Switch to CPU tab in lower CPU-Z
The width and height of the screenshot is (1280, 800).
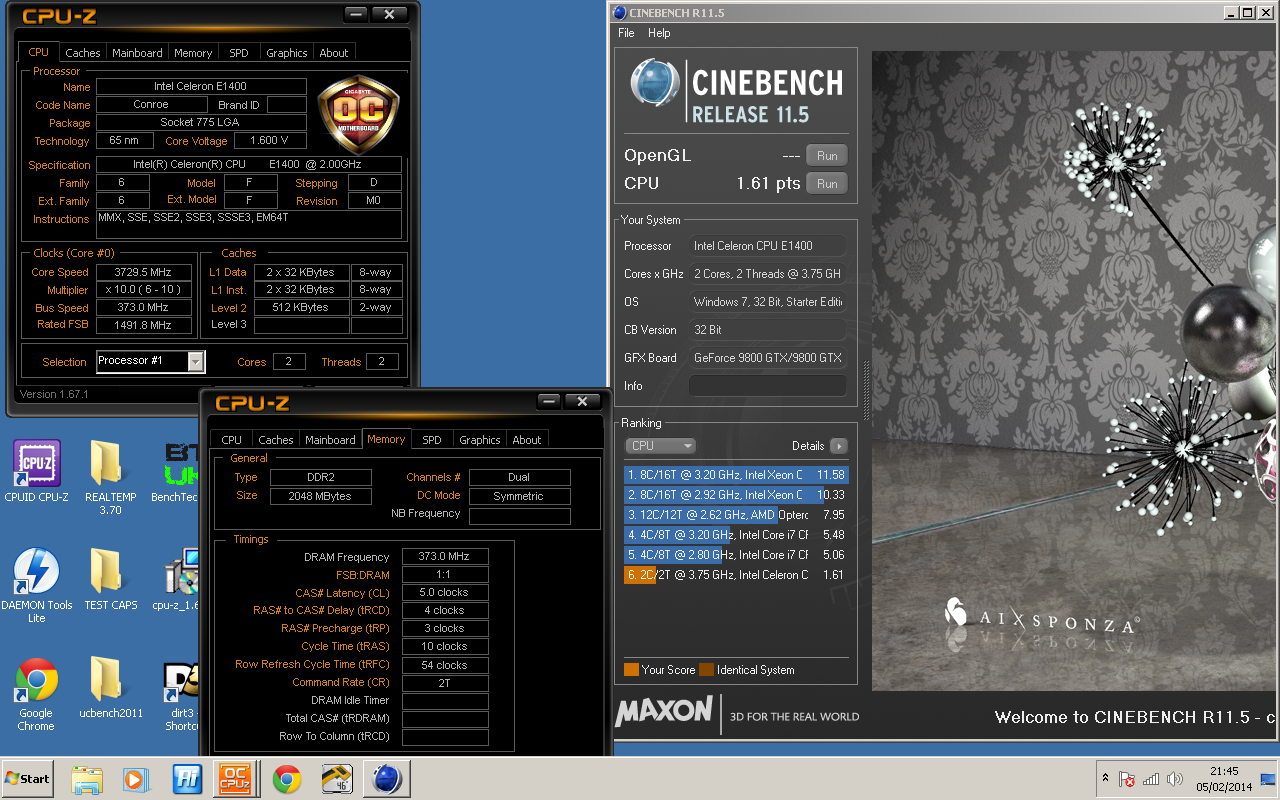click(232, 440)
